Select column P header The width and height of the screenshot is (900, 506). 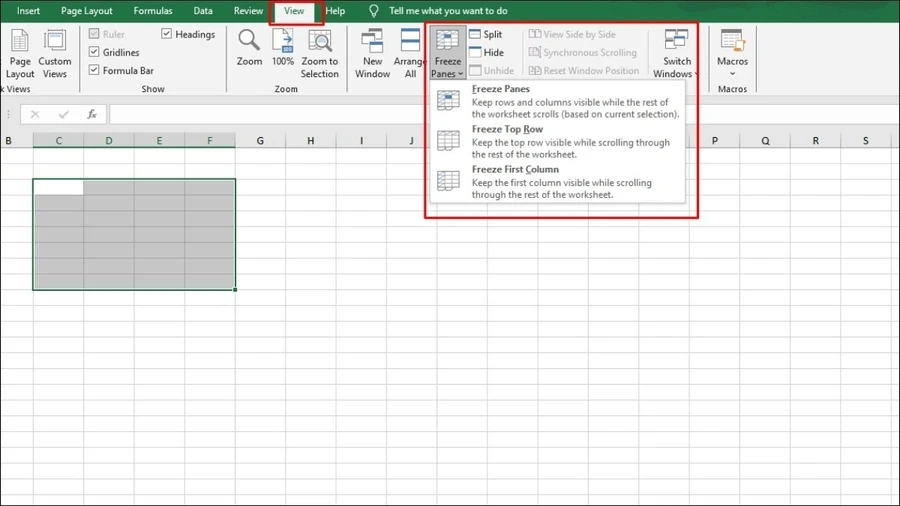click(715, 141)
